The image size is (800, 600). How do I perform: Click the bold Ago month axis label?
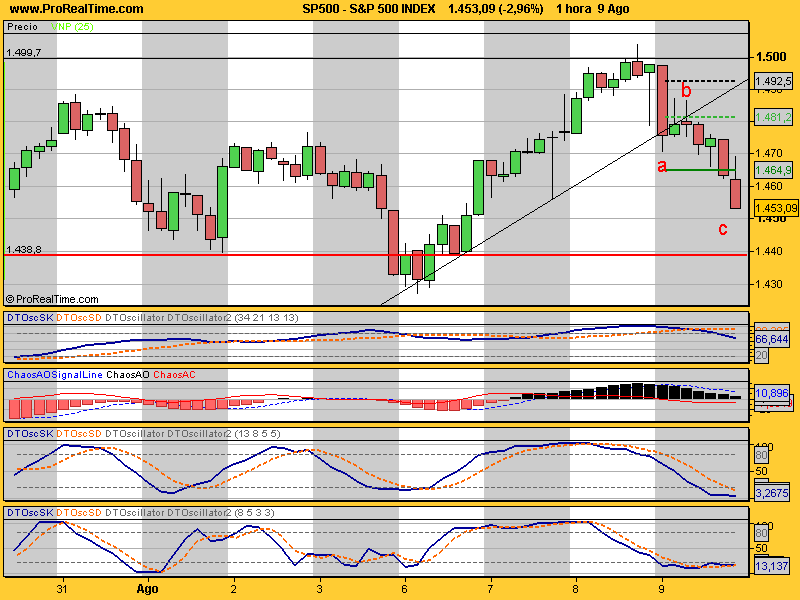[x=147, y=589]
